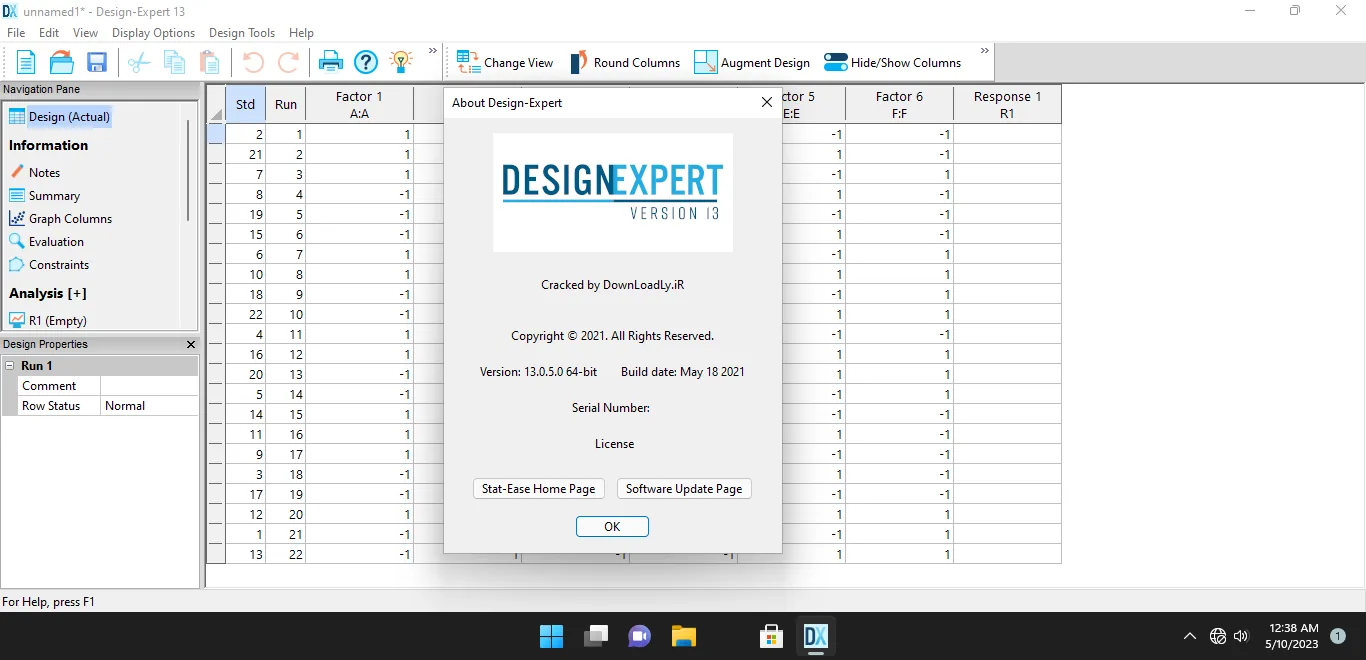The width and height of the screenshot is (1366, 660).
Task: Expand the first toolbar overflow chevron
Action: (x=433, y=50)
